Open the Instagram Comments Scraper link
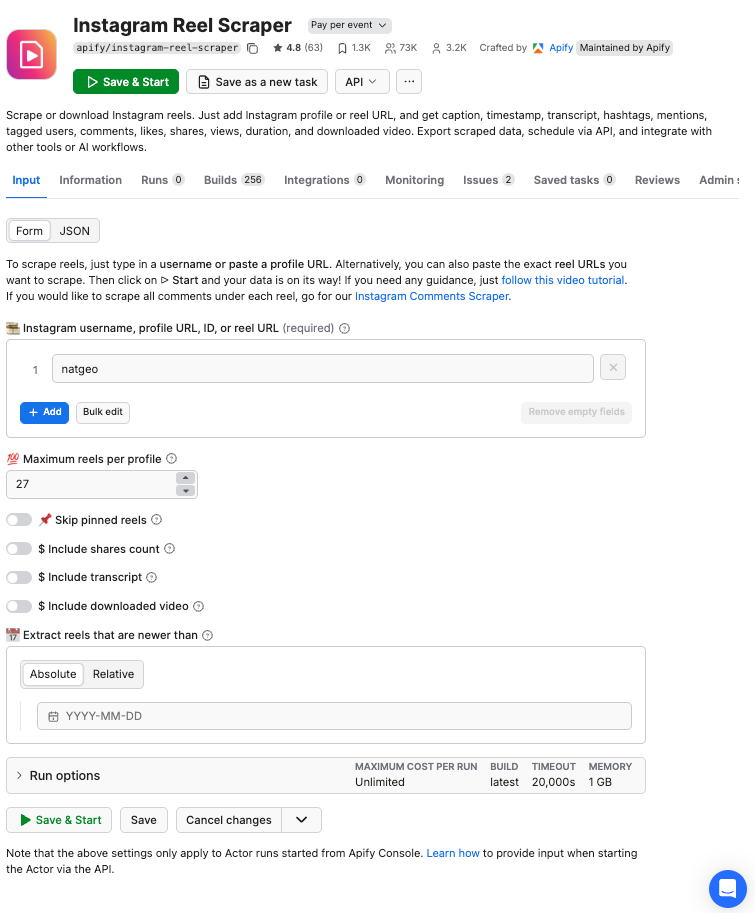The image size is (755, 913). (x=430, y=296)
